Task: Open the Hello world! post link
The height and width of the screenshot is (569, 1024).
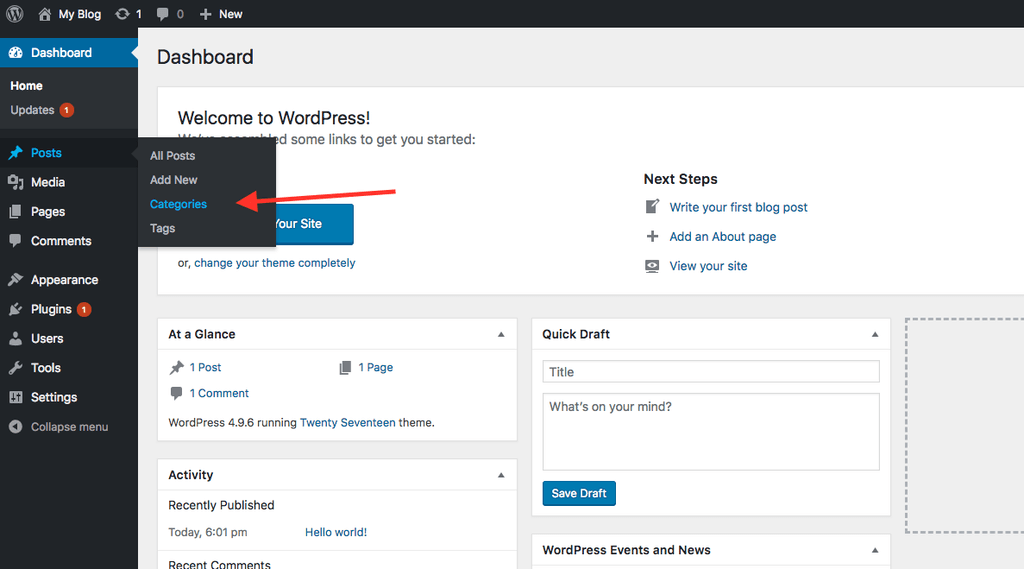Action: (336, 532)
